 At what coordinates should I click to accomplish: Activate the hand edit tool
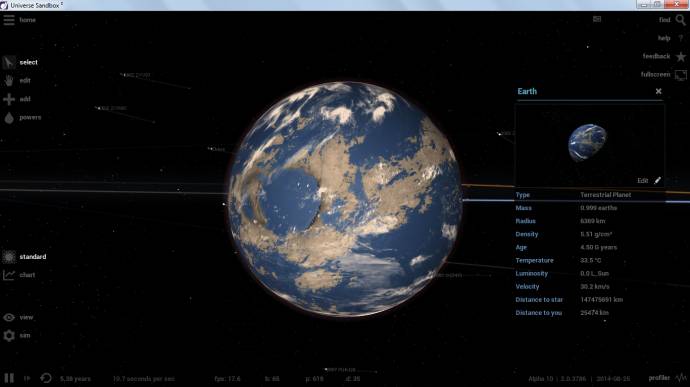tap(9, 81)
